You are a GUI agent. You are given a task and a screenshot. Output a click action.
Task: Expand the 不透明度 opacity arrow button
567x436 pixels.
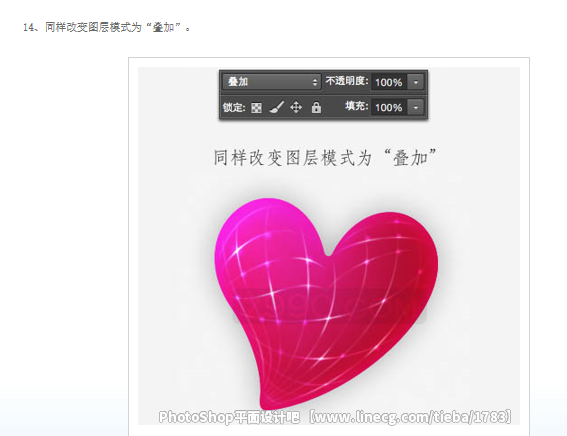[415, 82]
